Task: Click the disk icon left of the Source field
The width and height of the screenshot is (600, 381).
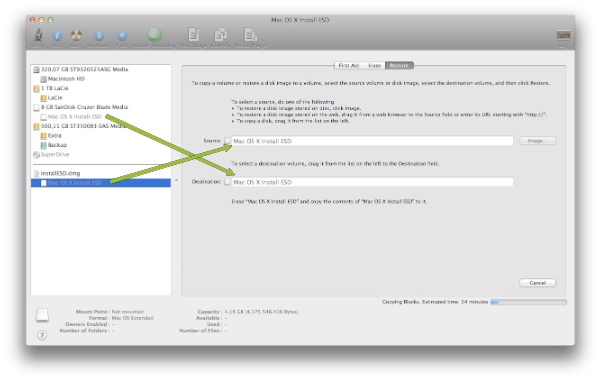Action: [x=227, y=141]
